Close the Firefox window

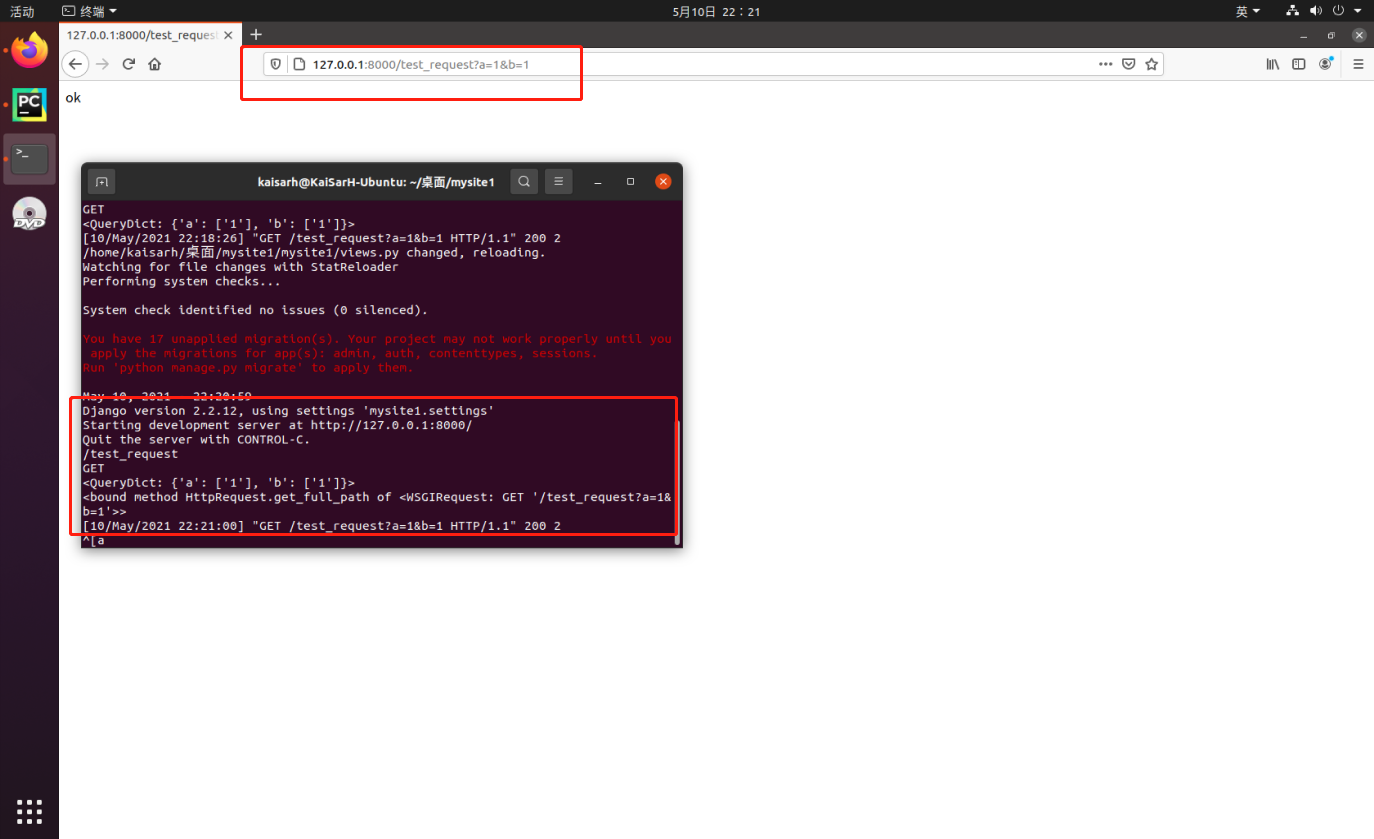tap(1359, 35)
